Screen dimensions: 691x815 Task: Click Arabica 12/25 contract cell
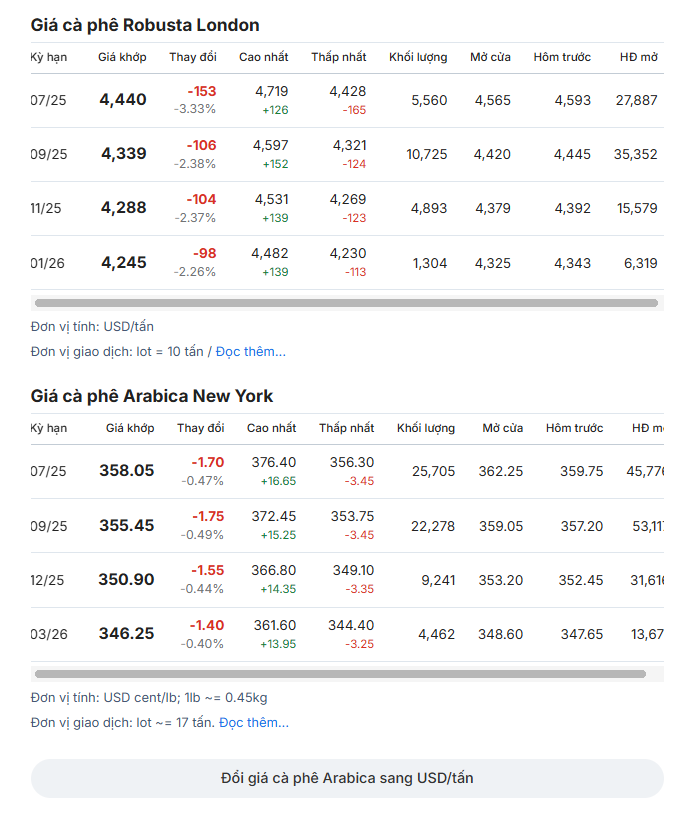[x=49, y=580]
